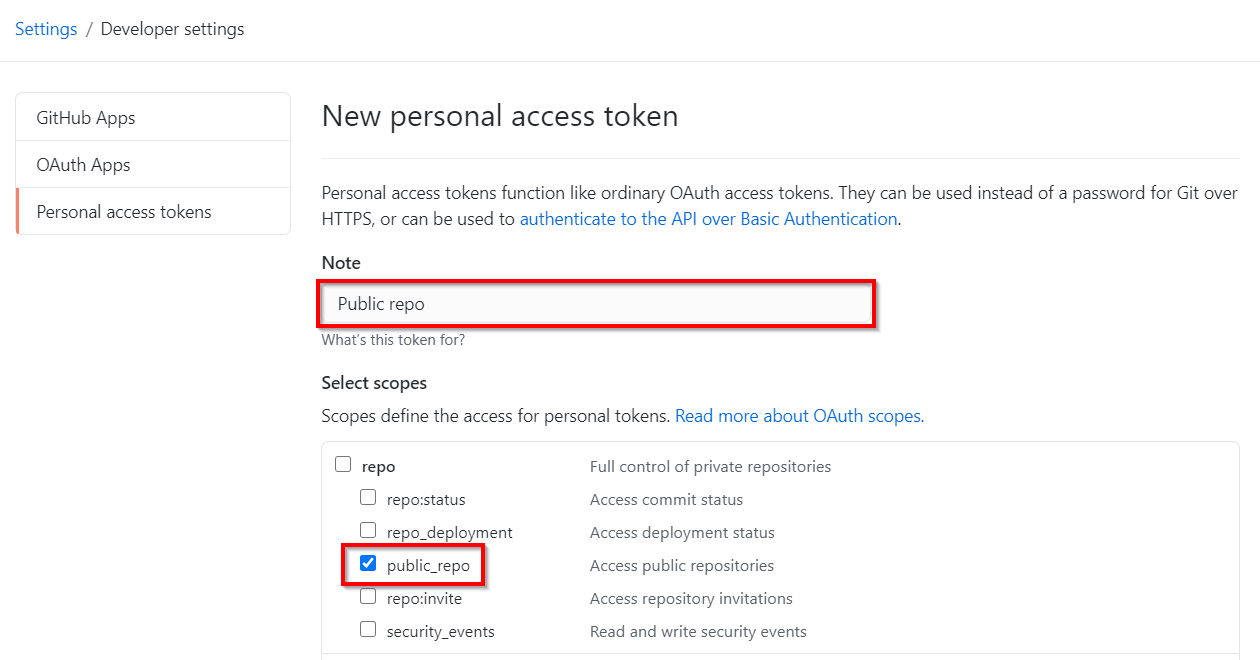This screenshot has height=660, width=1260.
Task: Open the Basic Authentication API link
Action: tap(708, 219)
